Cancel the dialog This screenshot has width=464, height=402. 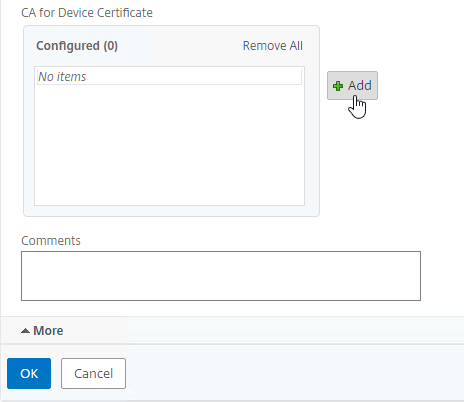[93, 373]
